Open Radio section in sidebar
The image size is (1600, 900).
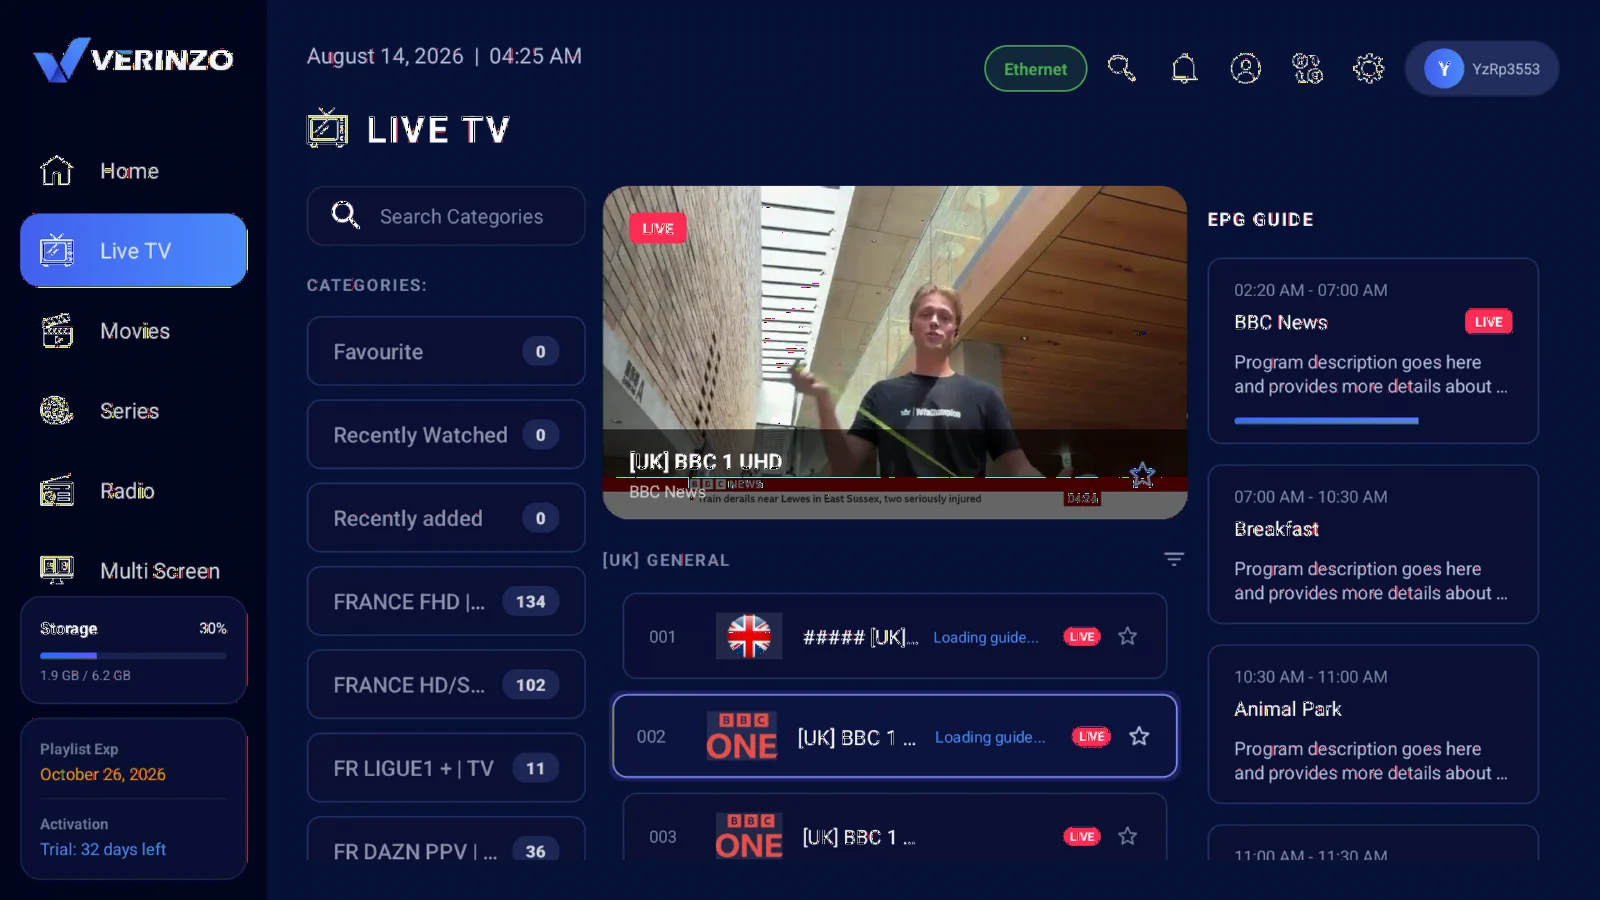tap(133, 491)
